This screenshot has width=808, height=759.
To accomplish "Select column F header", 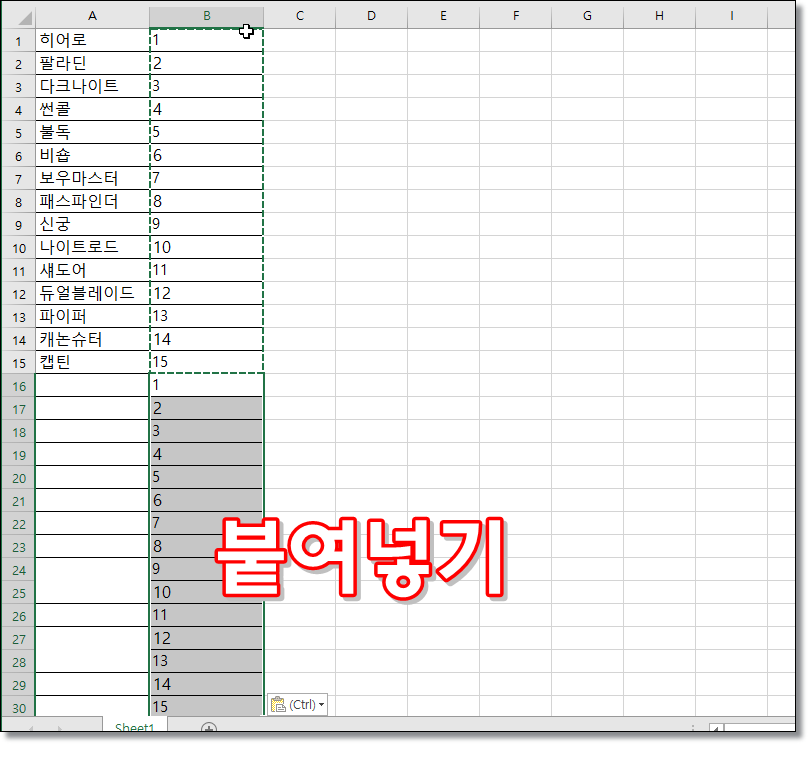I will (515, 16).
